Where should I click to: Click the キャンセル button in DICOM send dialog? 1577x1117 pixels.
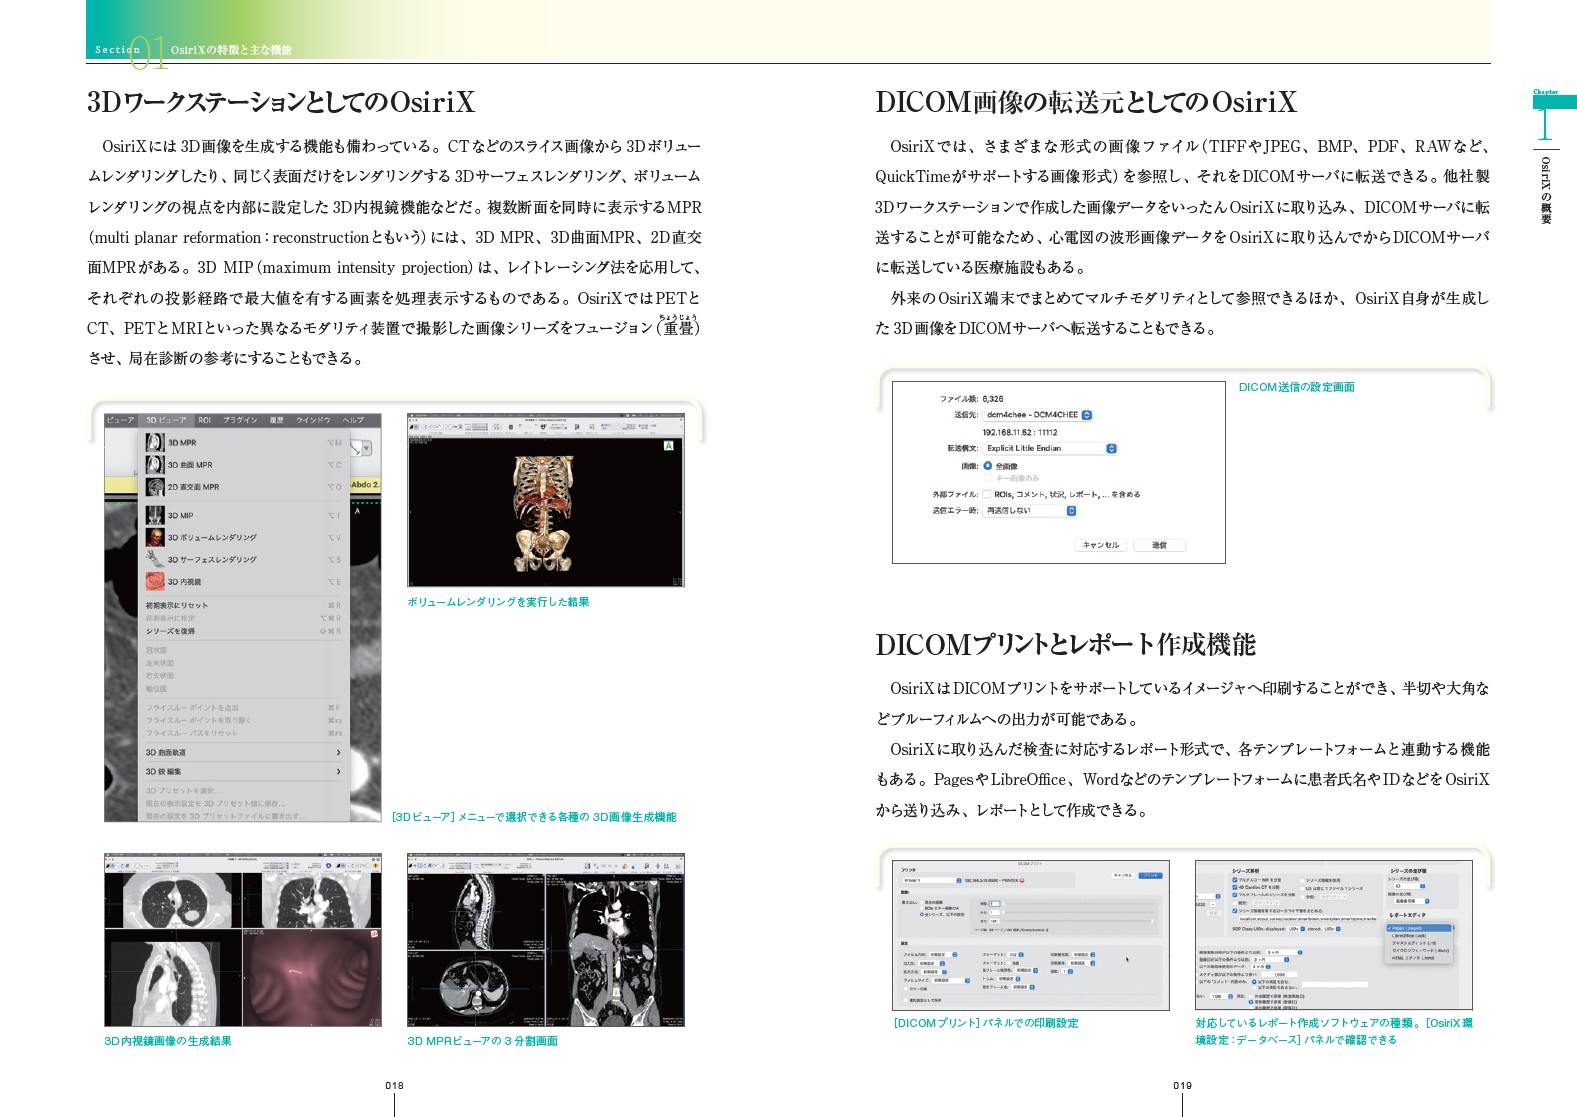(x=1101, y=545)
